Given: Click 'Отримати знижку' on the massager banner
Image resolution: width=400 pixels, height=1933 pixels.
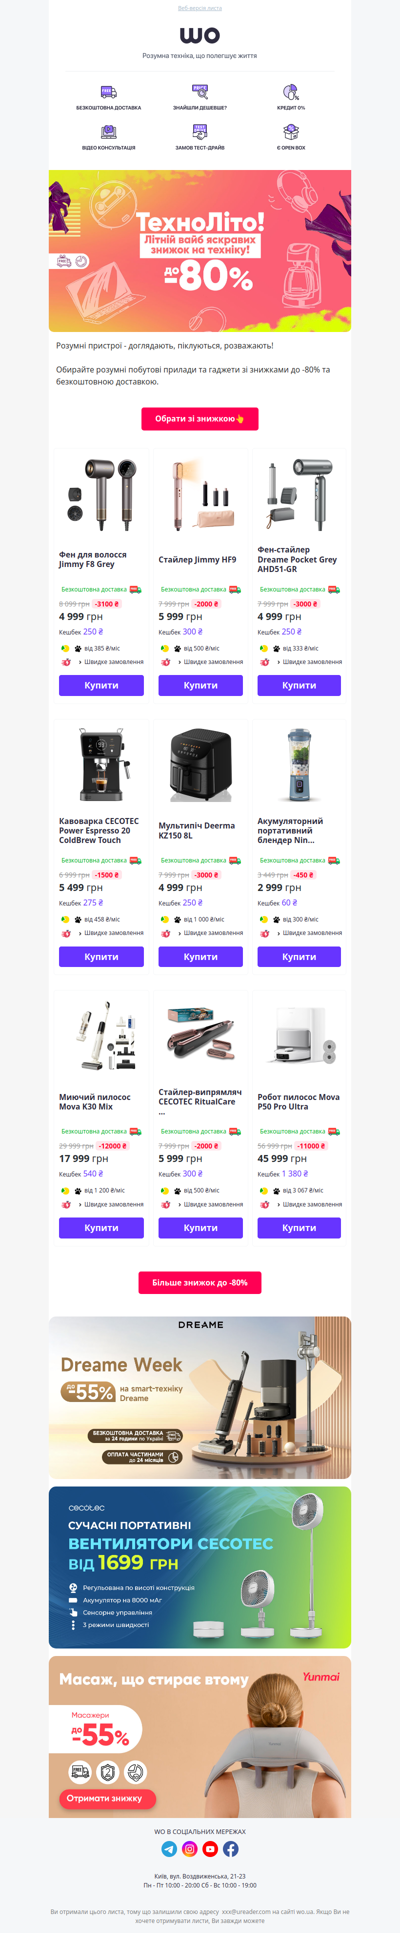Looking at the screenshot, I should coord(104,1798).
